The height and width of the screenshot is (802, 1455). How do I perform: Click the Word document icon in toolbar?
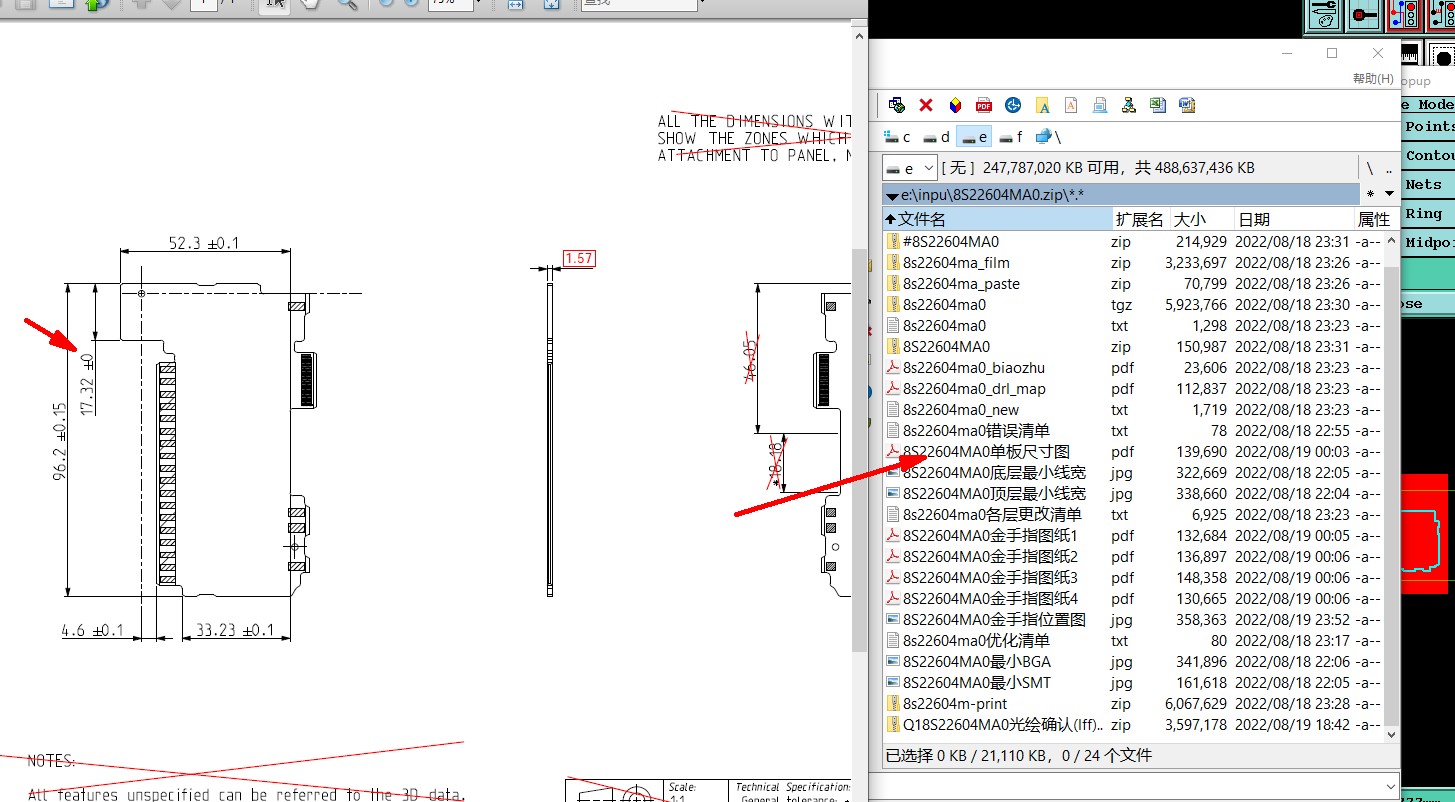coord(1187,105)
